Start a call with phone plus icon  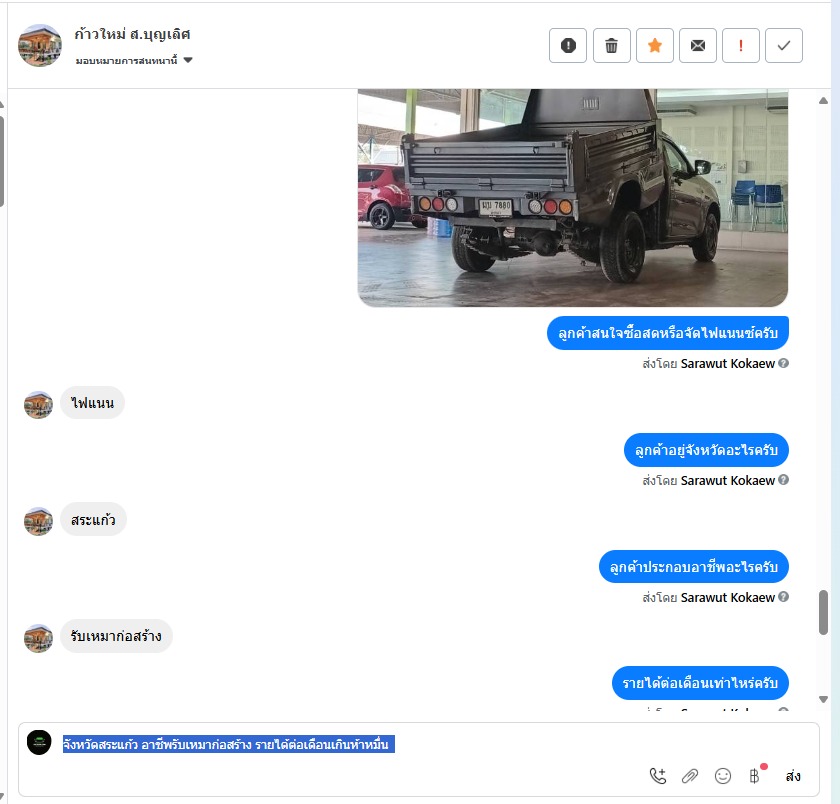pyautogui.click(x=657, y=776)
